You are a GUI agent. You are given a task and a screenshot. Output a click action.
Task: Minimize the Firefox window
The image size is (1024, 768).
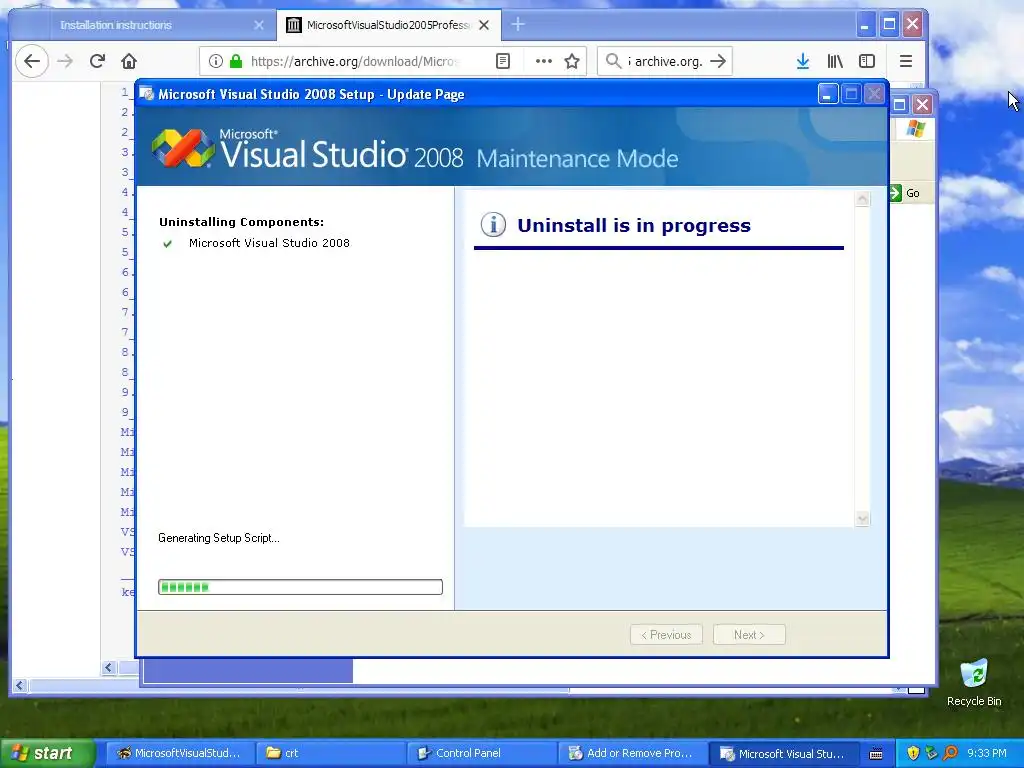coord(865,25)
